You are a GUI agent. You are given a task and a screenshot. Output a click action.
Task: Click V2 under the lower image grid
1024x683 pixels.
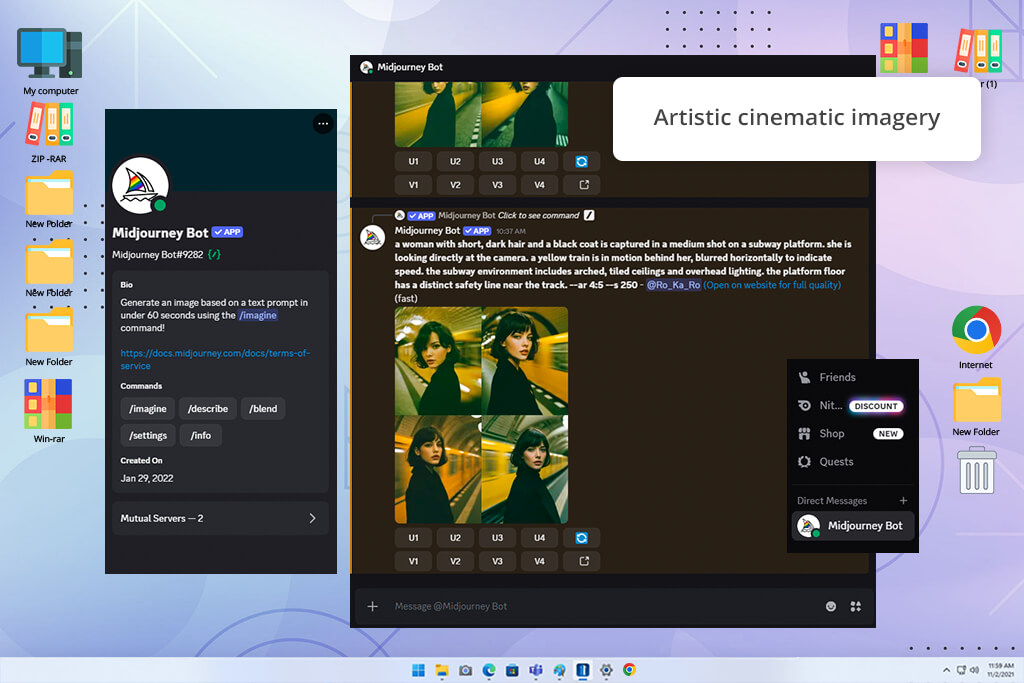(x=455, y=562)
